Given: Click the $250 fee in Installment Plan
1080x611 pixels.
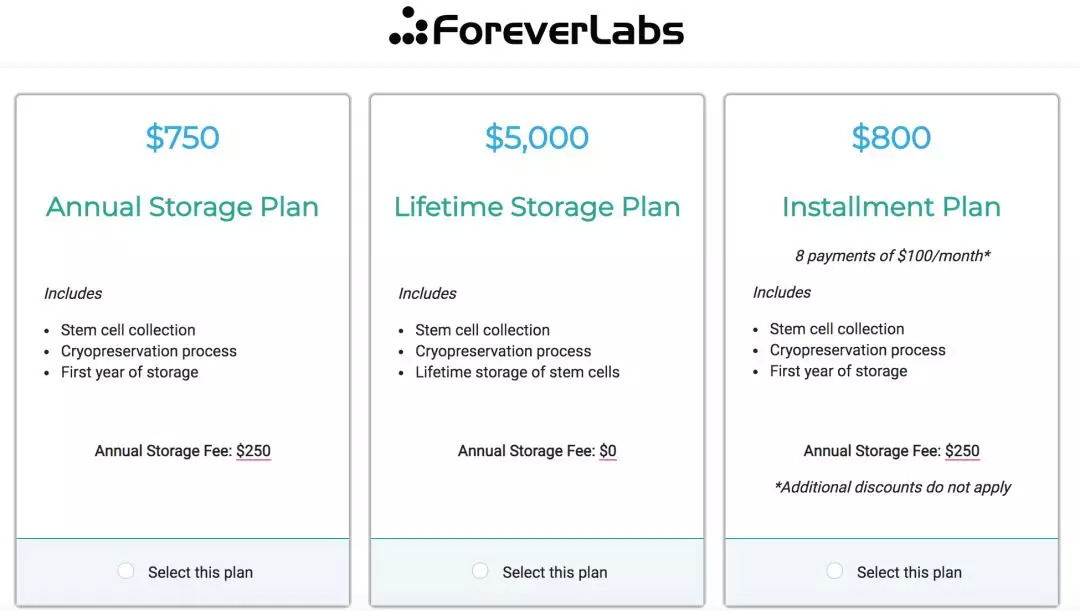Looking at the screenshot, I should pos(962,451).
